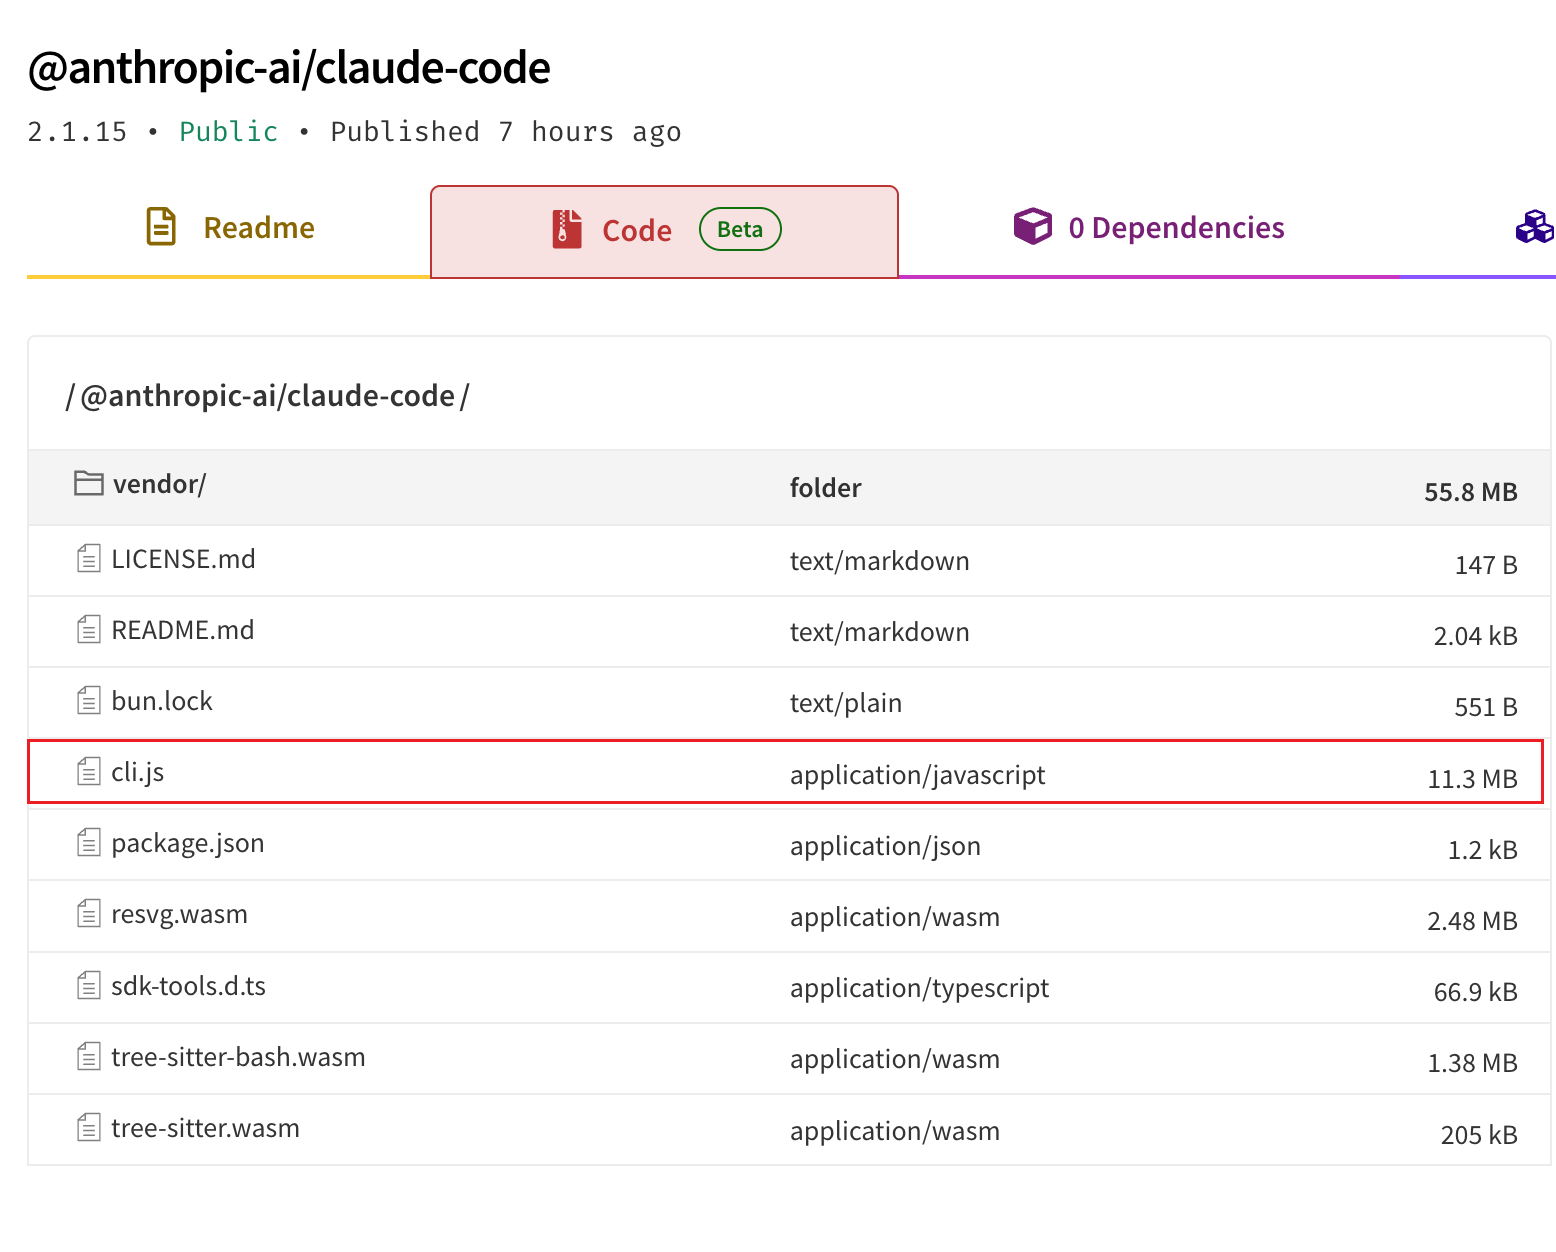Click the file icon beside sdk-tools.d.ts

click(88, 986)
